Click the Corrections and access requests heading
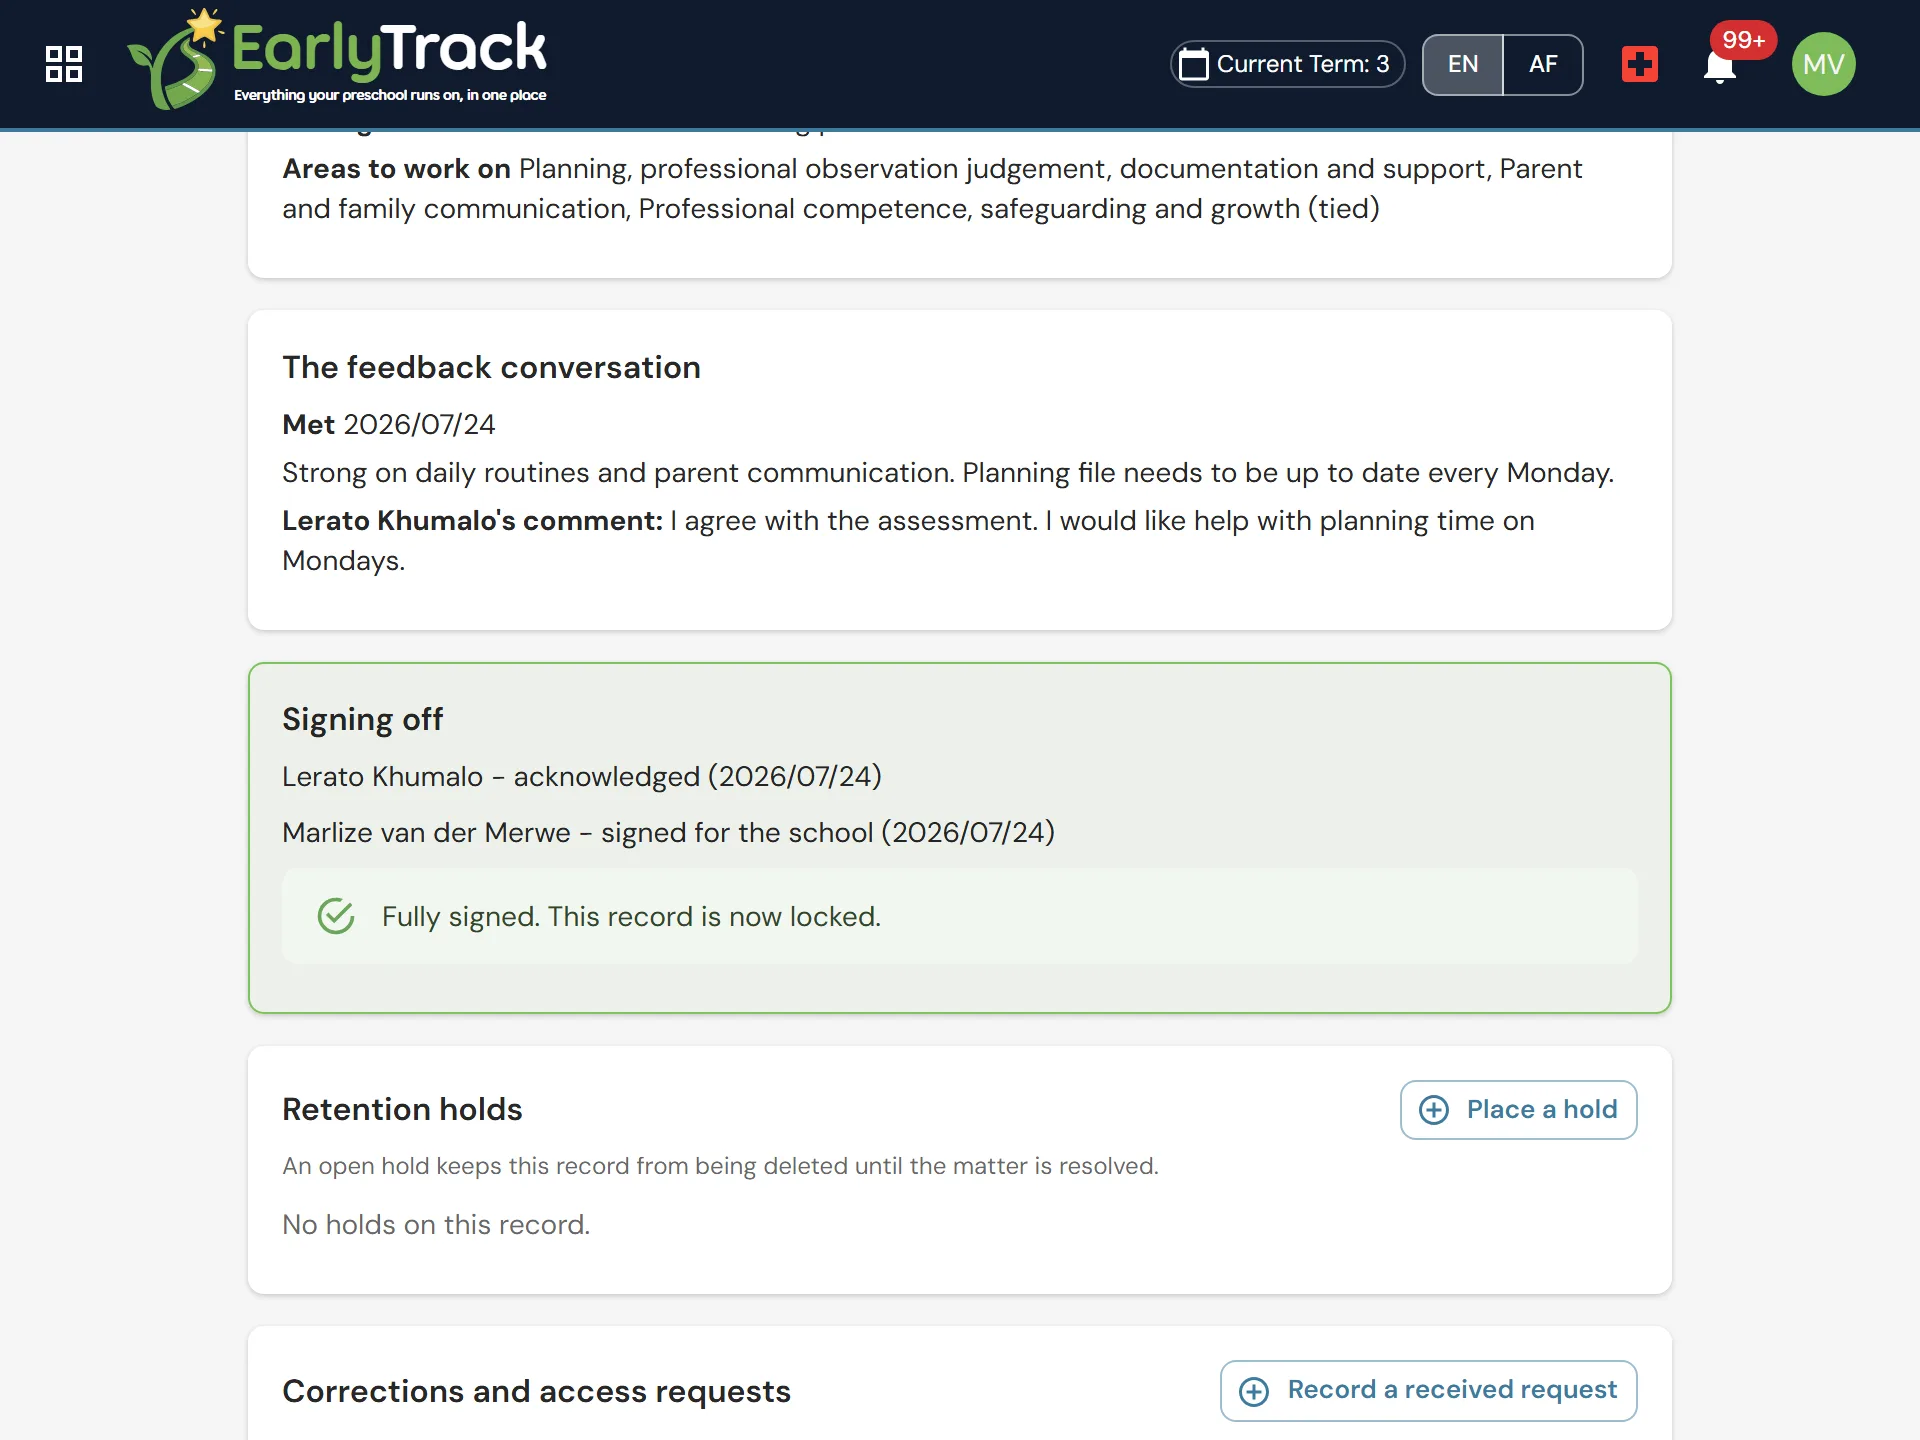1920x1440 pixels. click(536, 1391)
